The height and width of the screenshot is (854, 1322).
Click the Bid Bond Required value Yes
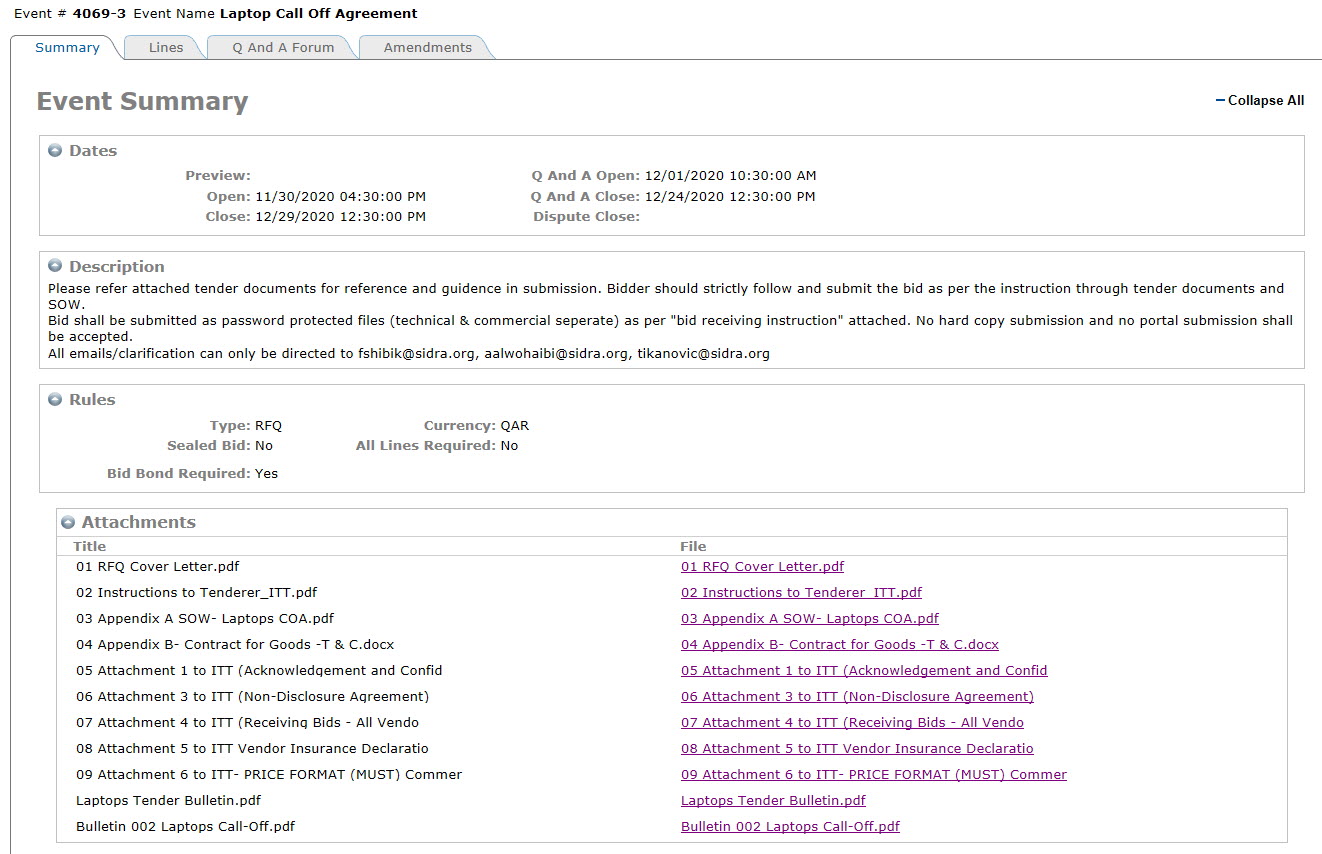[x=266, y=473]
